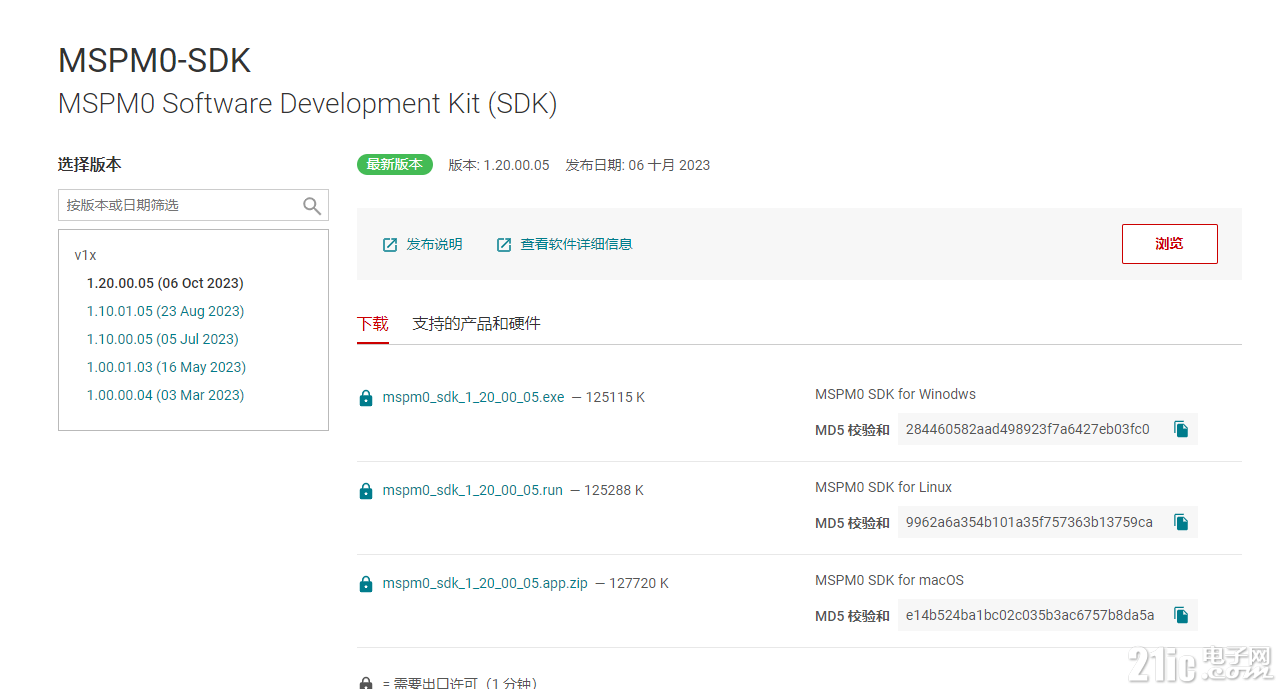Click the MD5 hash e14b524ba1bc02c035b3ac6757b8da5a

tap(1030, 615)
